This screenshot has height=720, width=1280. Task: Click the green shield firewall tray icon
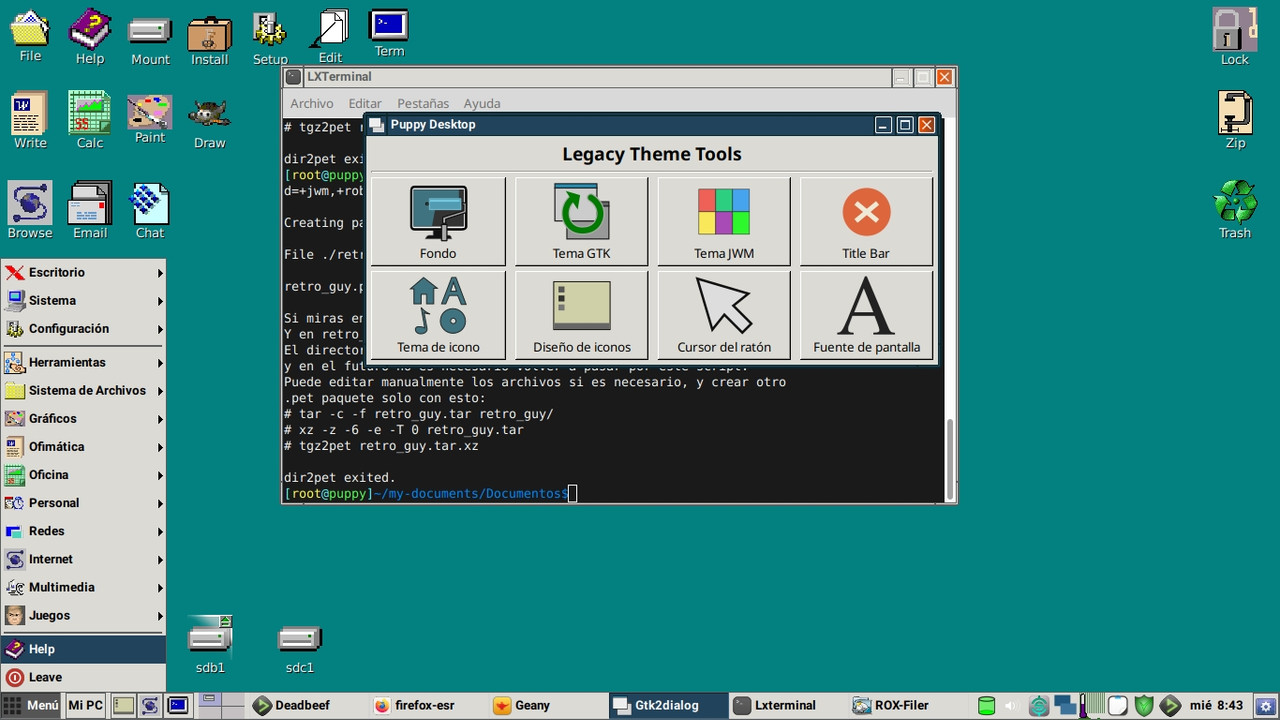point(1144,705)
